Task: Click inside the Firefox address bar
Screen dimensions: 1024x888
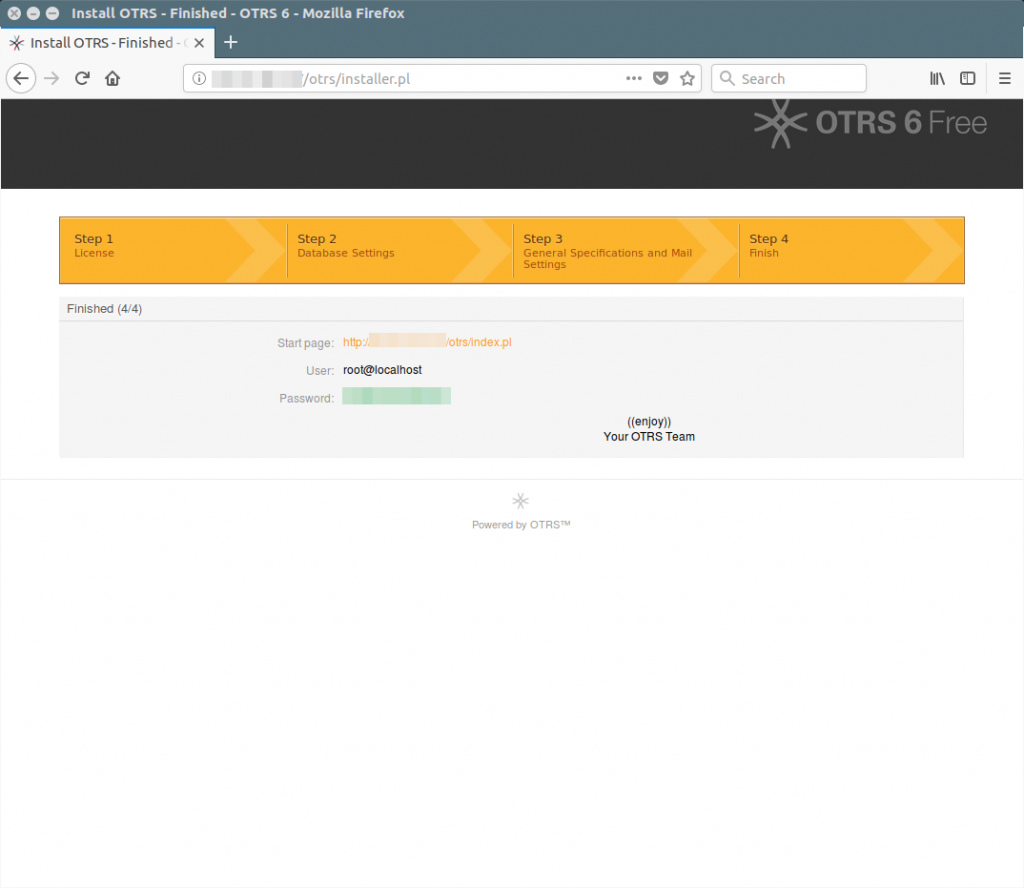Action: click(x=420, y=77)
